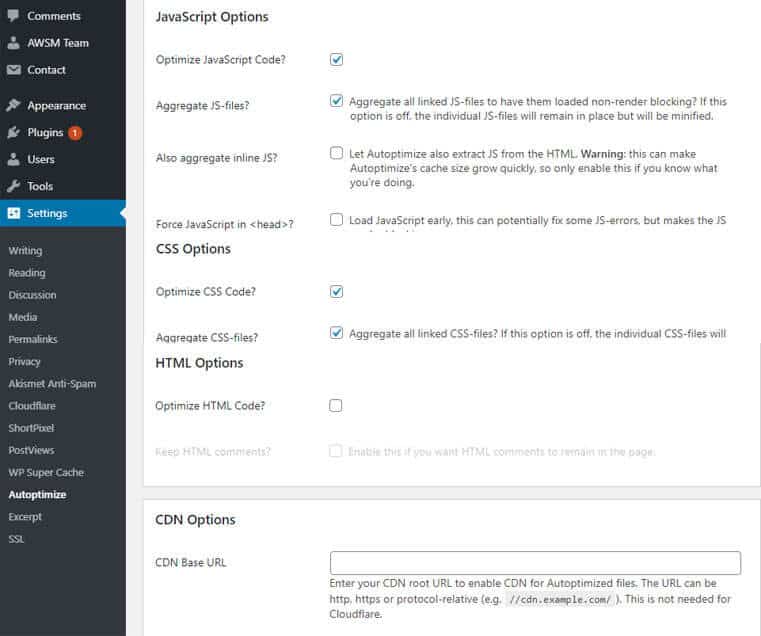
Task: Click the Plugins update count badge
Action: point(76,133)
